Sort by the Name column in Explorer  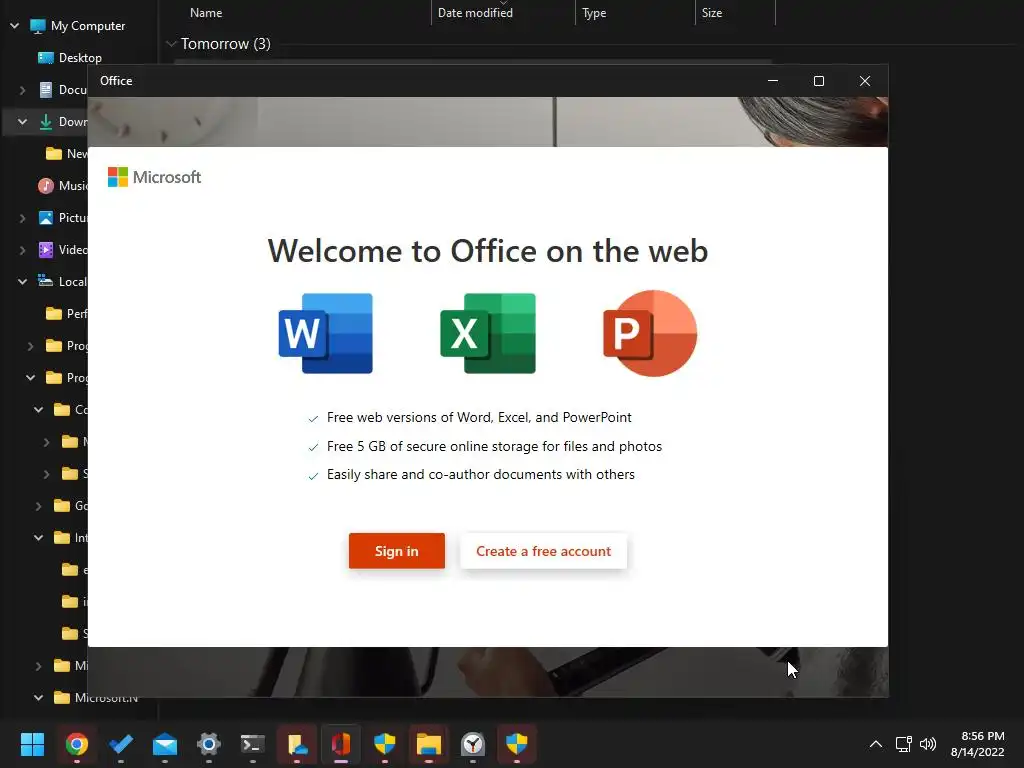(x=206, y=12)
